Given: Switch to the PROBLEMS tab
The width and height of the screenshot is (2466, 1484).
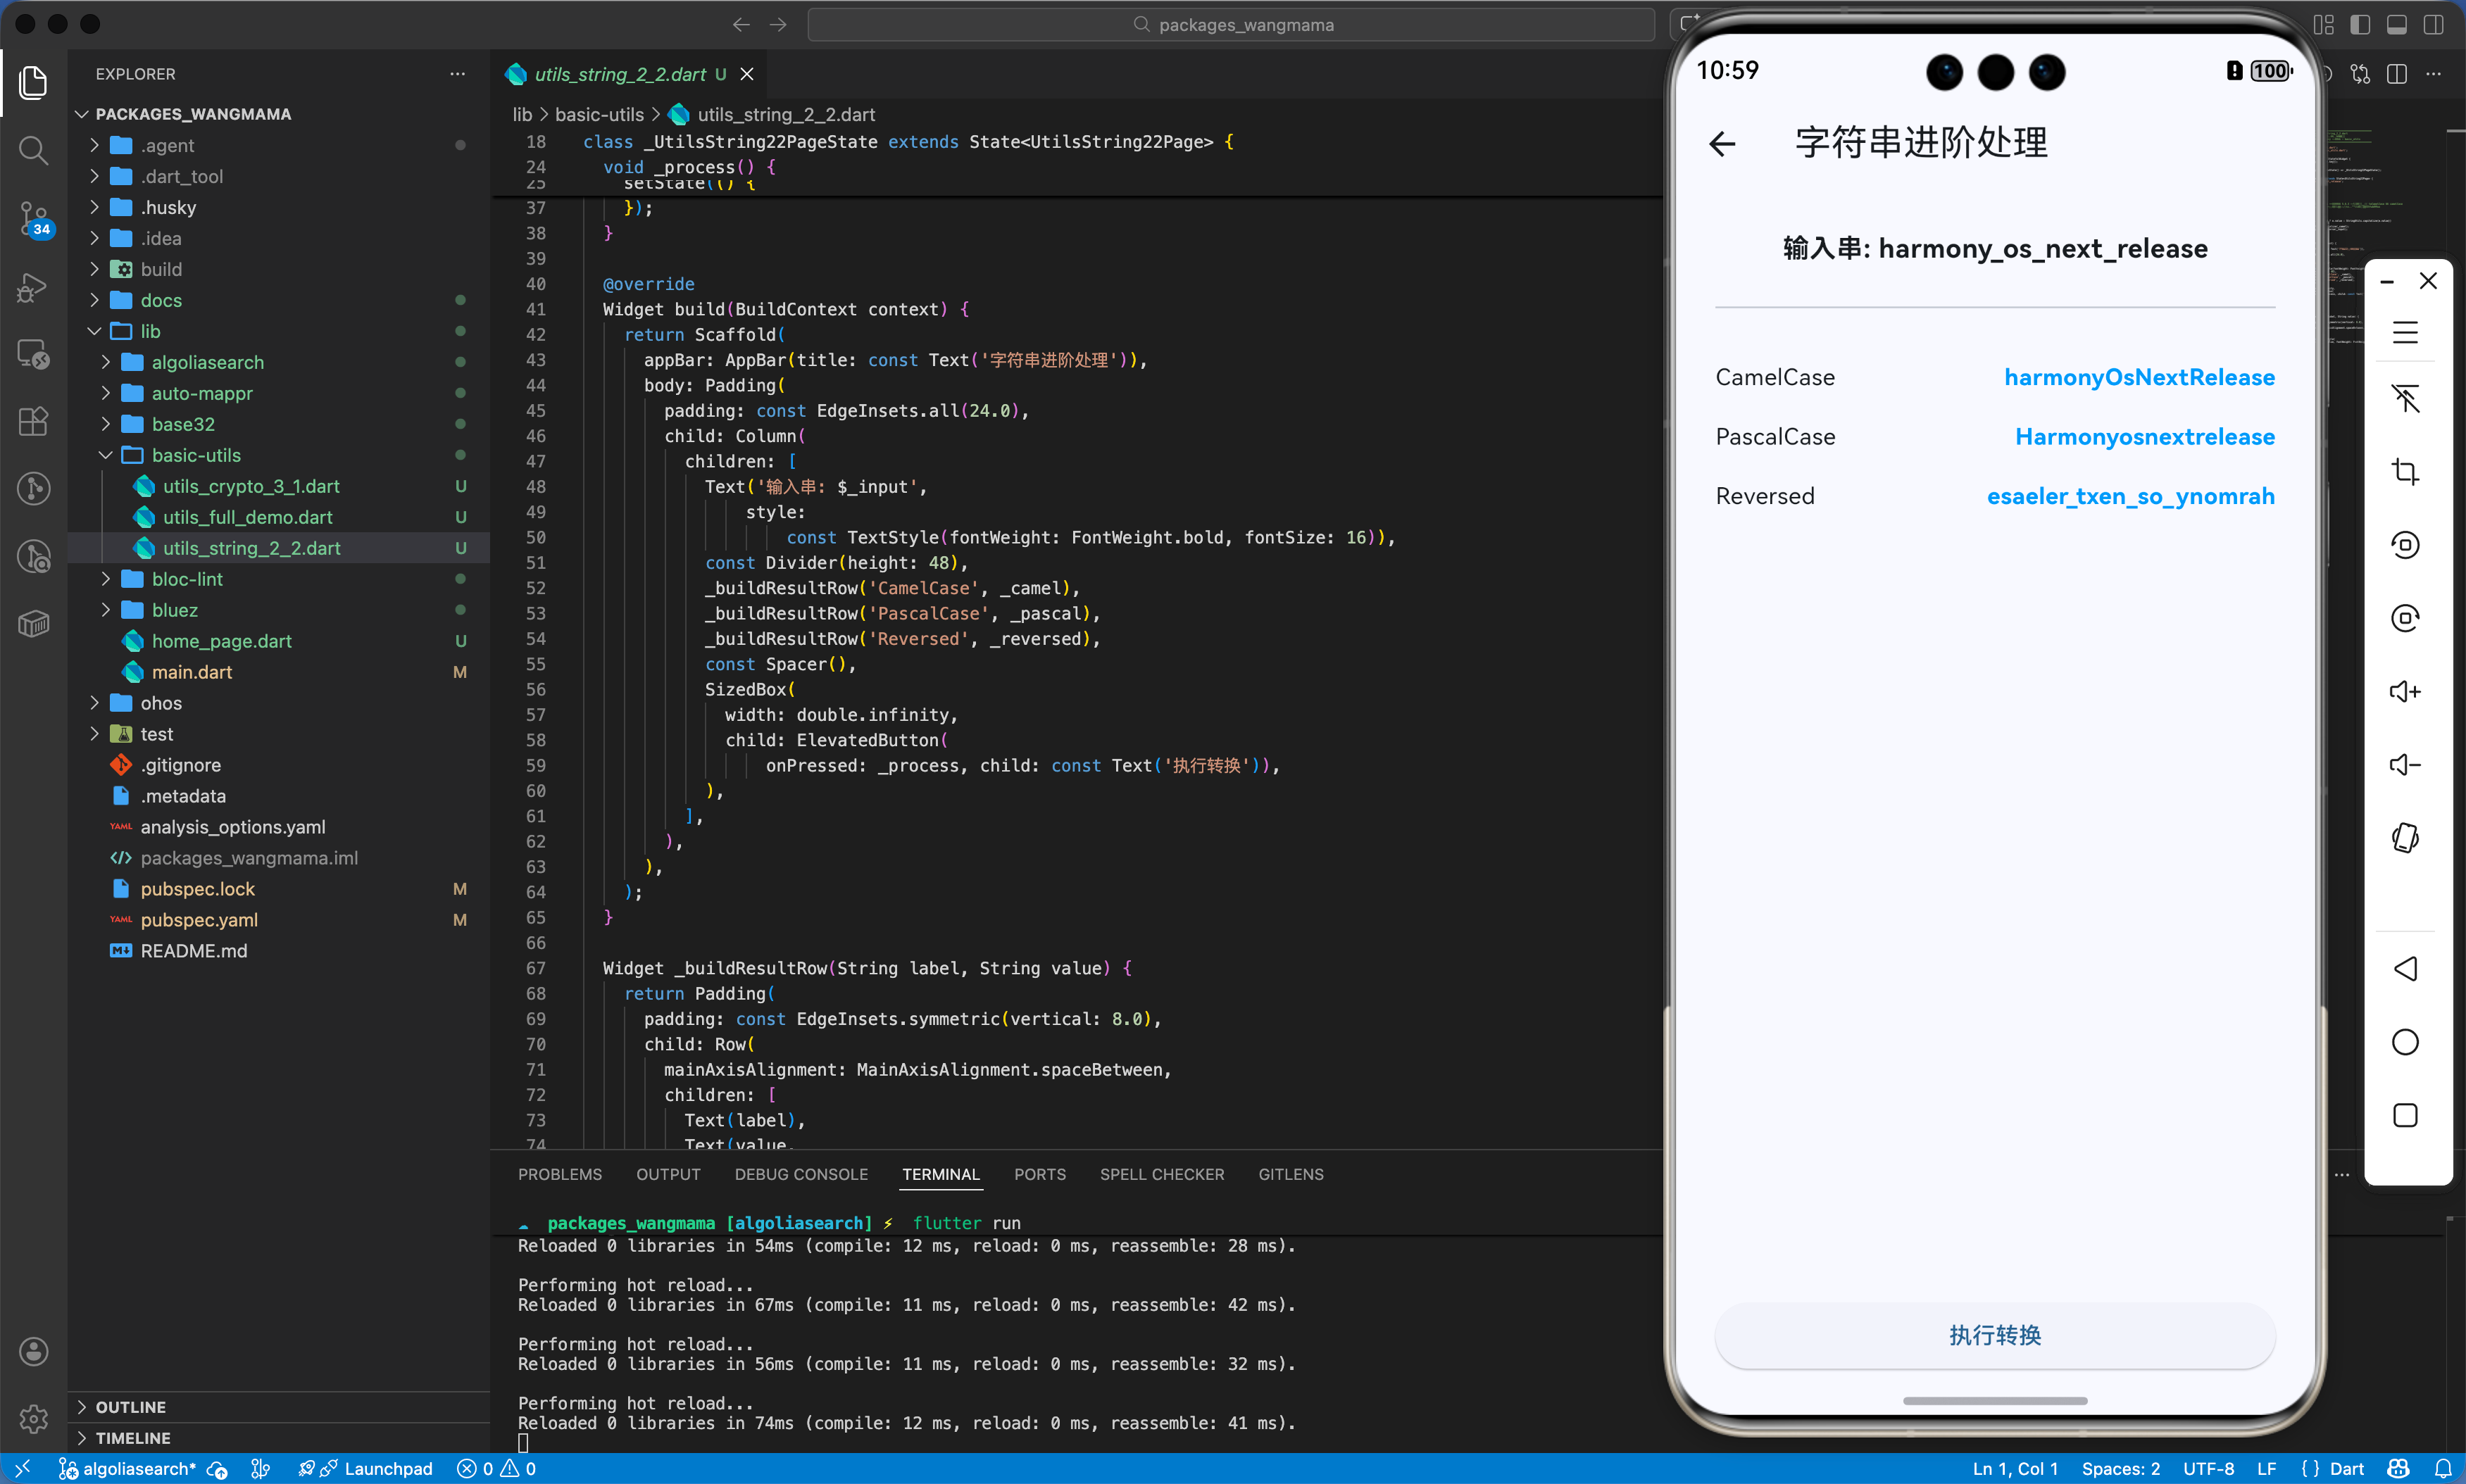Looking at the screenshot, I should [x=560, y=1174].
